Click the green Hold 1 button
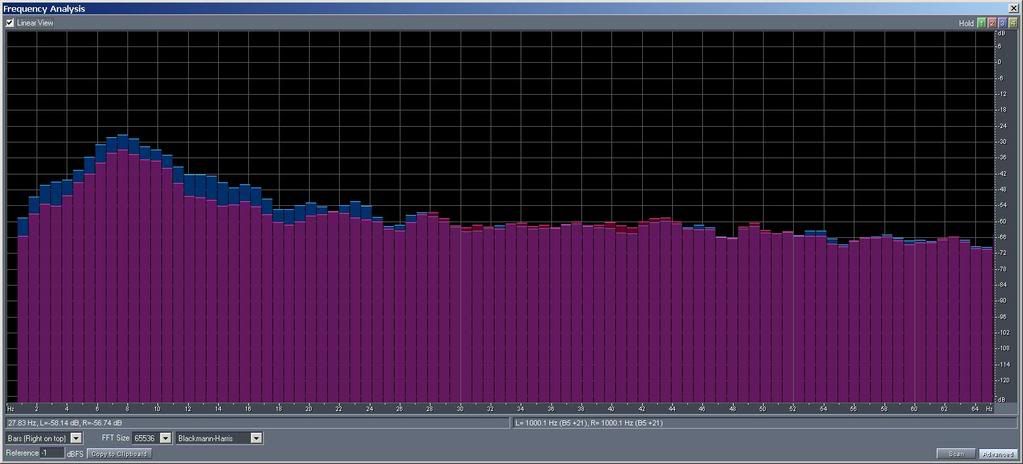 coord(981,23)
